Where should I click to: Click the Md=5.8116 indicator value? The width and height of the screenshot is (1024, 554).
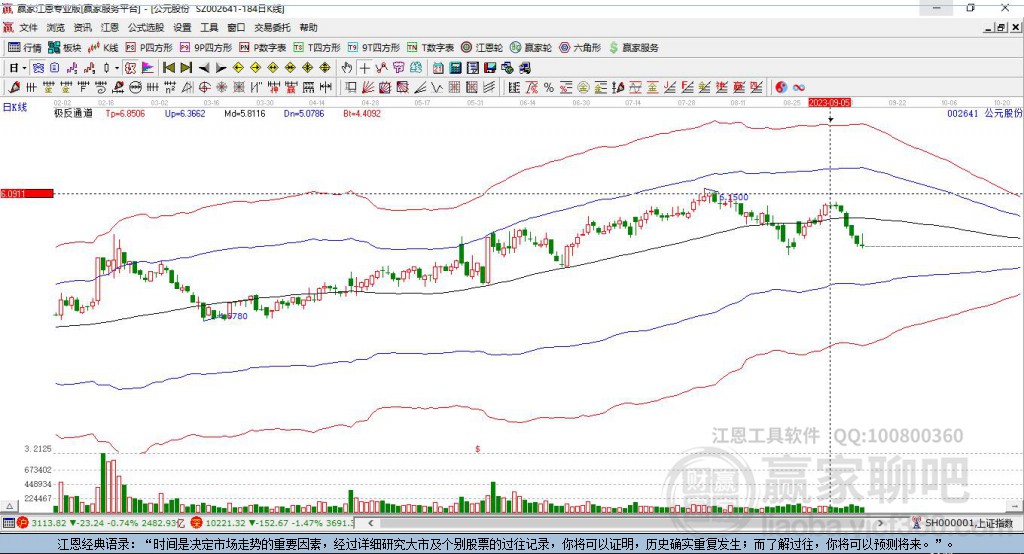click(x=245, y=113)
